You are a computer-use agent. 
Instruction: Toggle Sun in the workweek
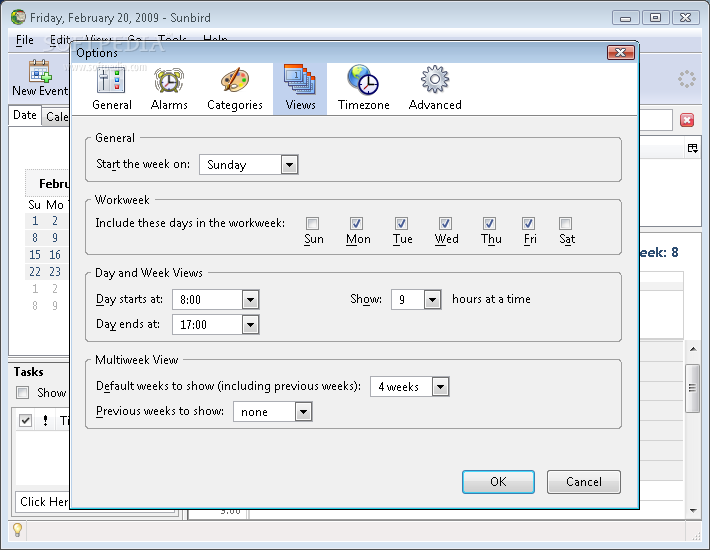[x=312, y=223]
